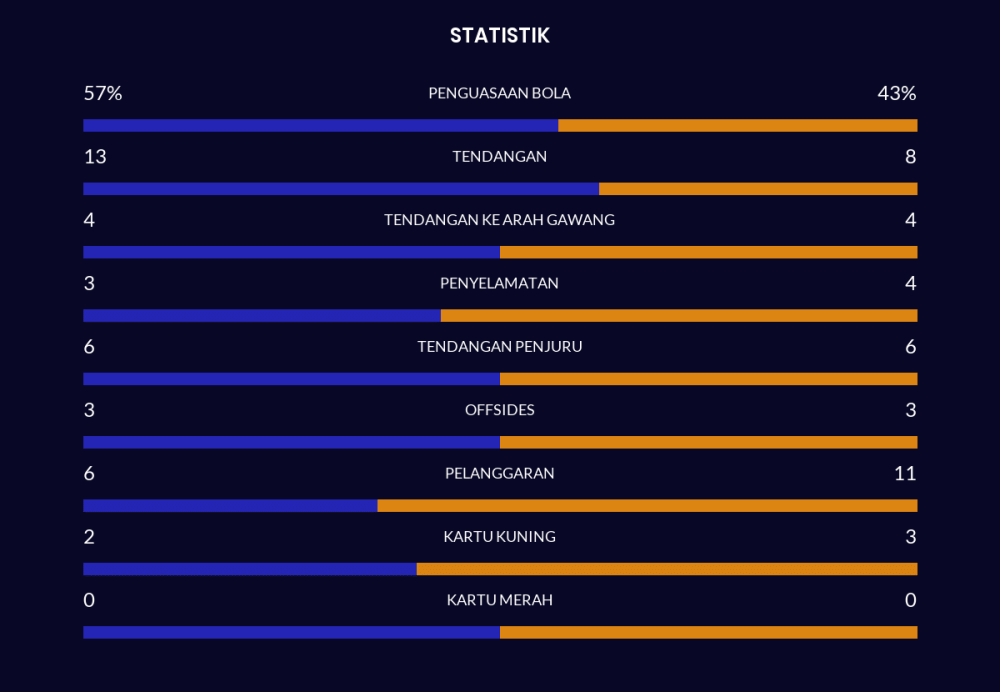This screenshot has height=692, width=1000.
Task: Select the Tendangan Ke Arah Gawang label
Action: click(x=499, y=220)
